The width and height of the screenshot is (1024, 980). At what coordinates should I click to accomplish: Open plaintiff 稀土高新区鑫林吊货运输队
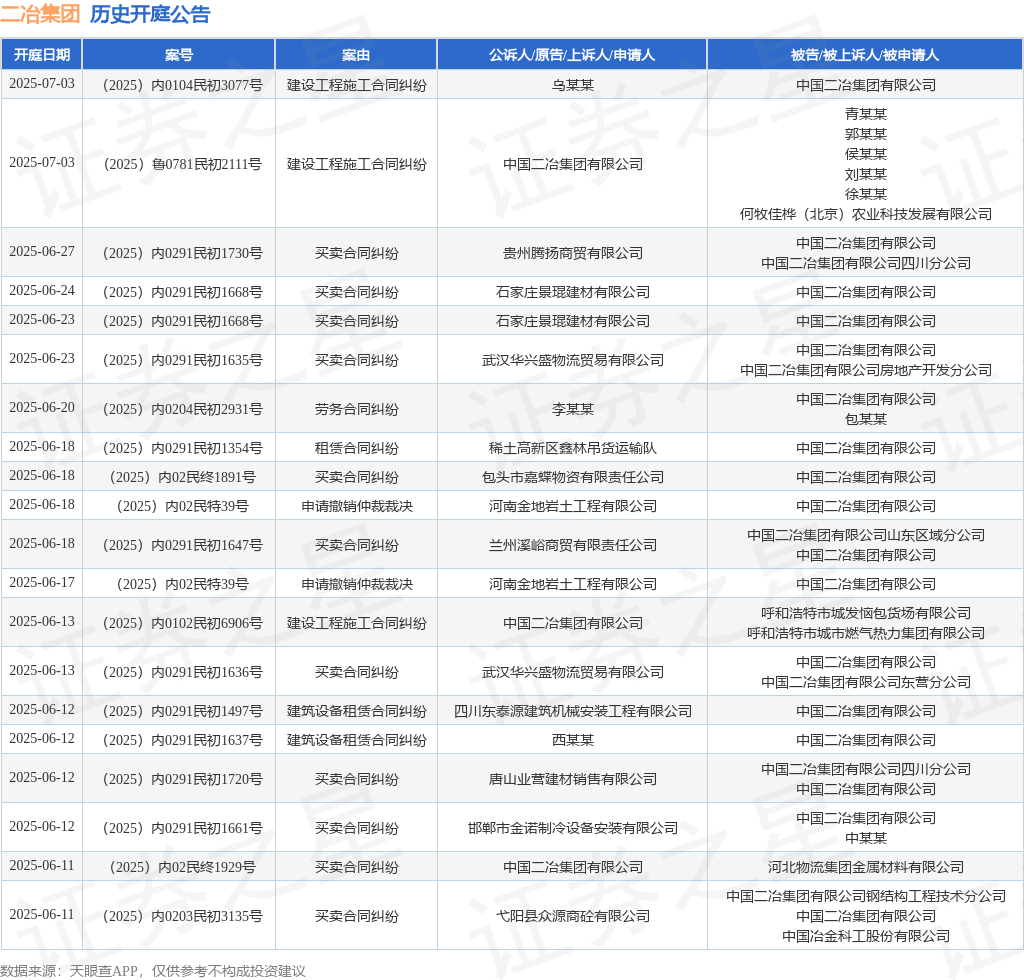tap(572, 448)
